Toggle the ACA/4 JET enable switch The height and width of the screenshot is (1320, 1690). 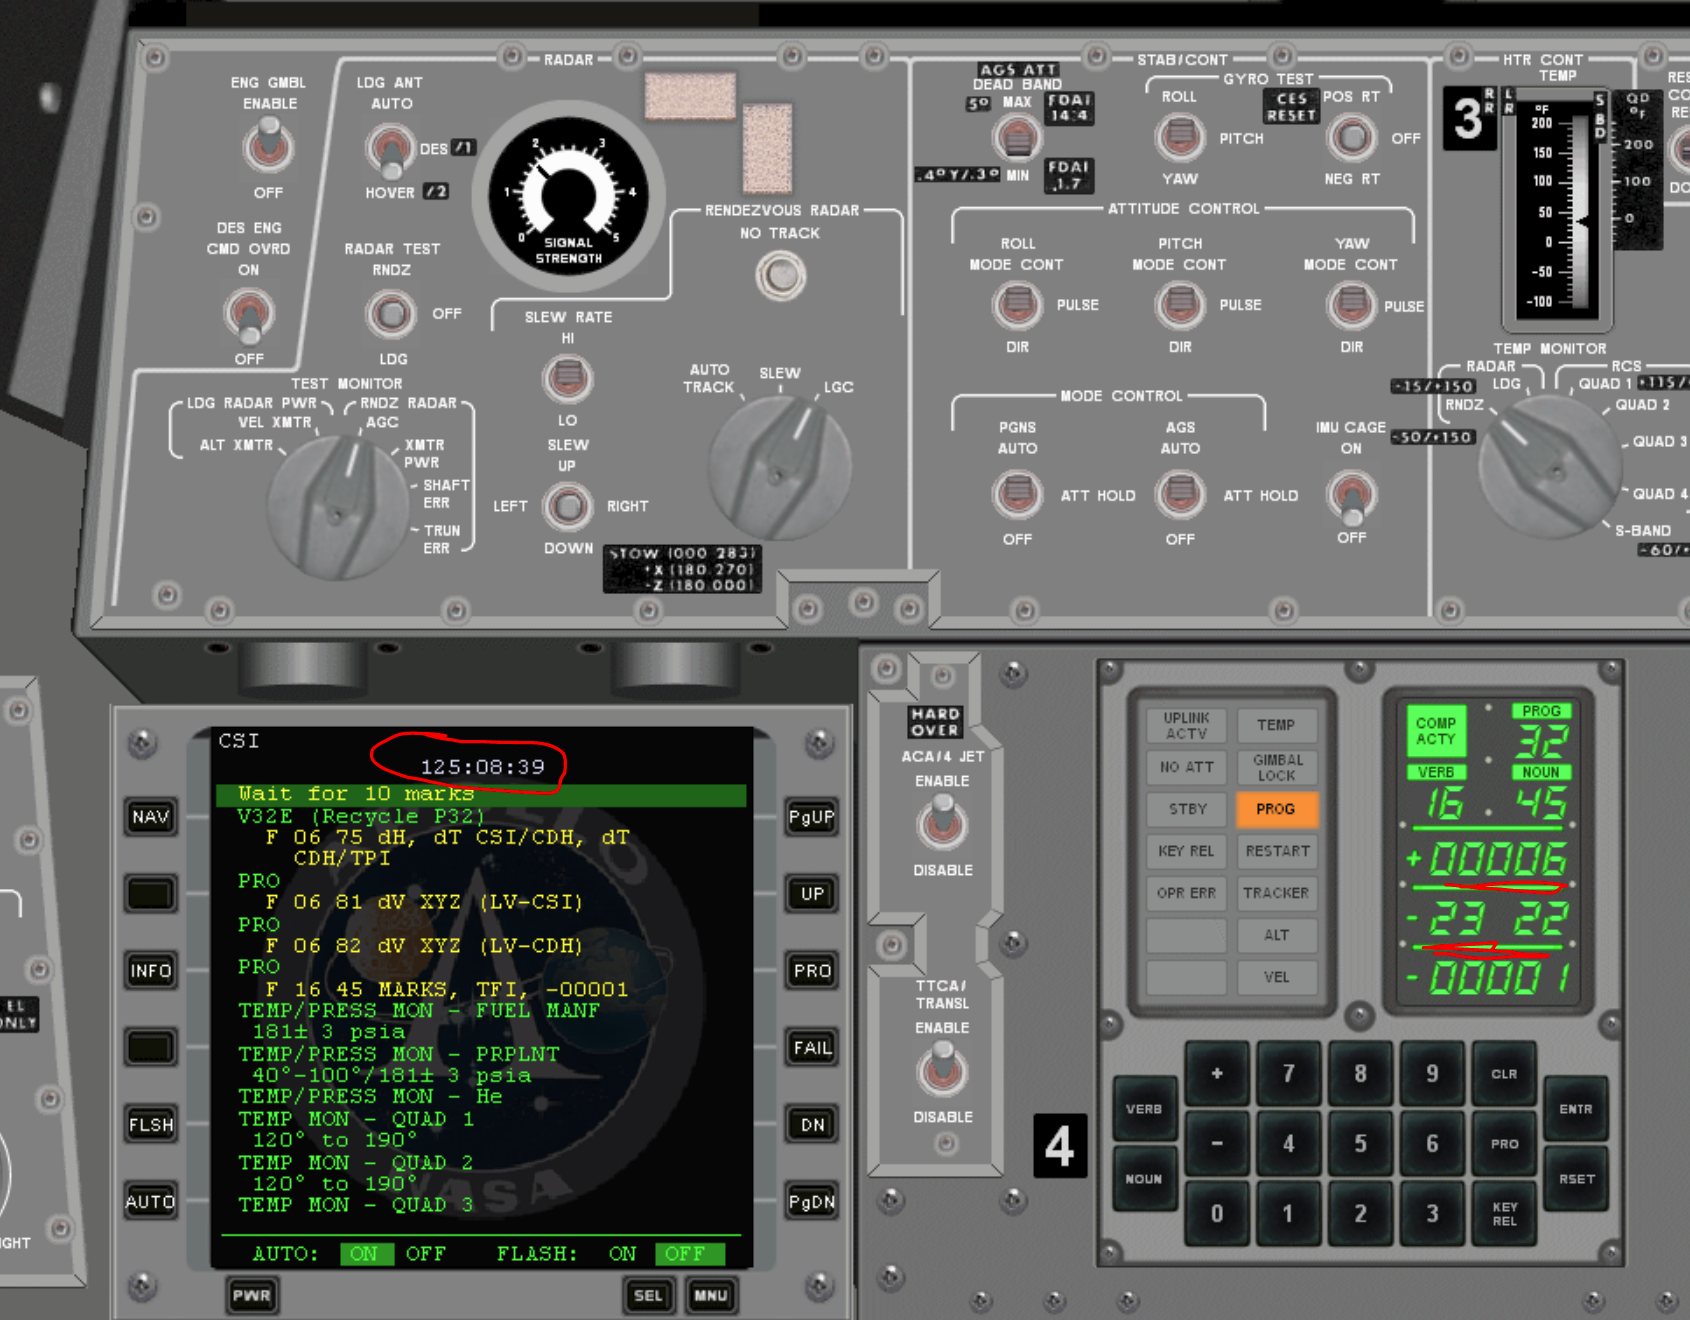point(942,824)
